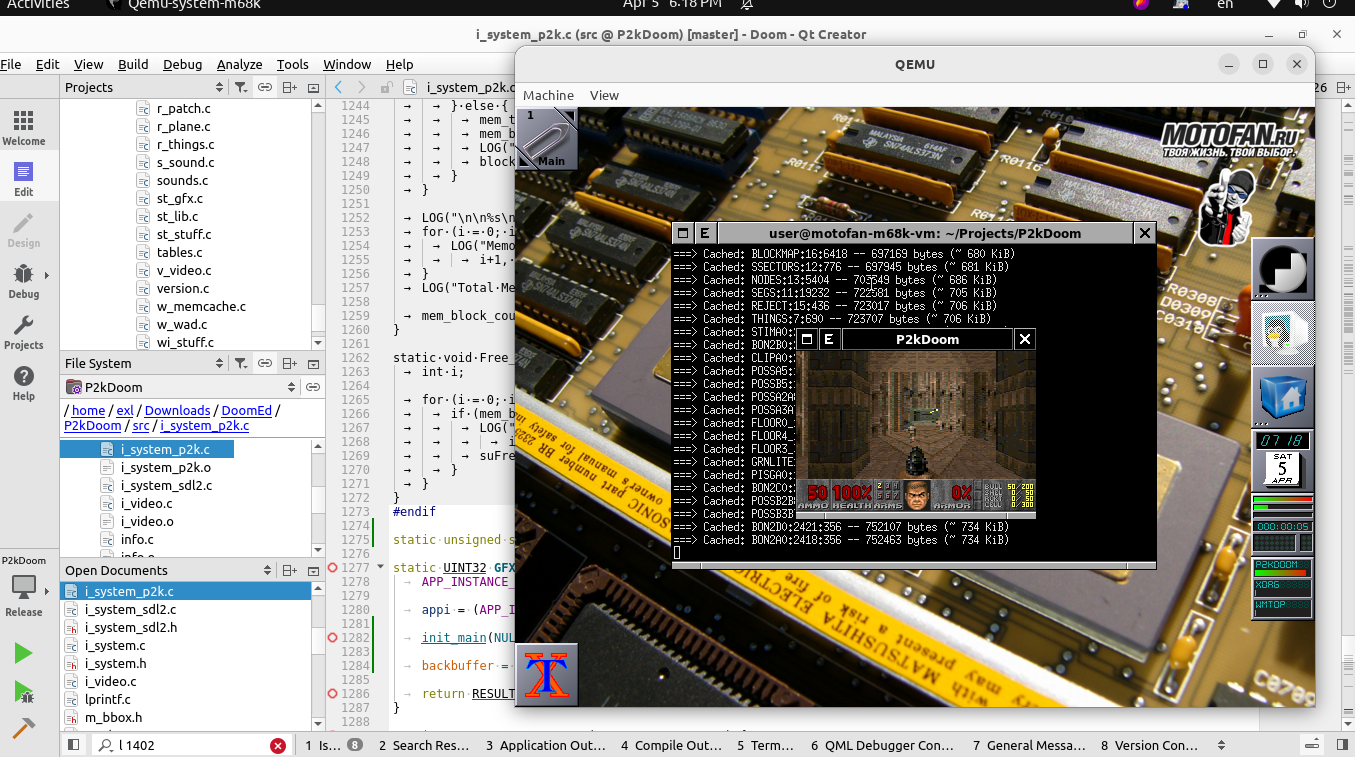
Task: Click the Main workspace clip icon
Action: tap(547, 139)
